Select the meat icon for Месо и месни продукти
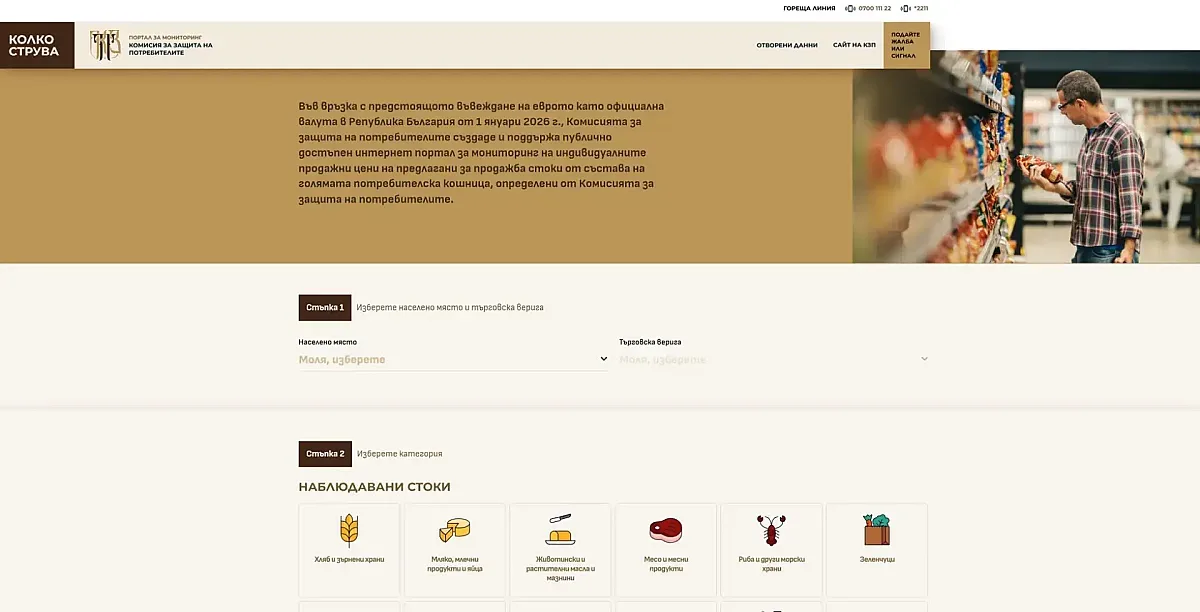Viewport: 1200px width, 612px height. [x=665, y=530]
